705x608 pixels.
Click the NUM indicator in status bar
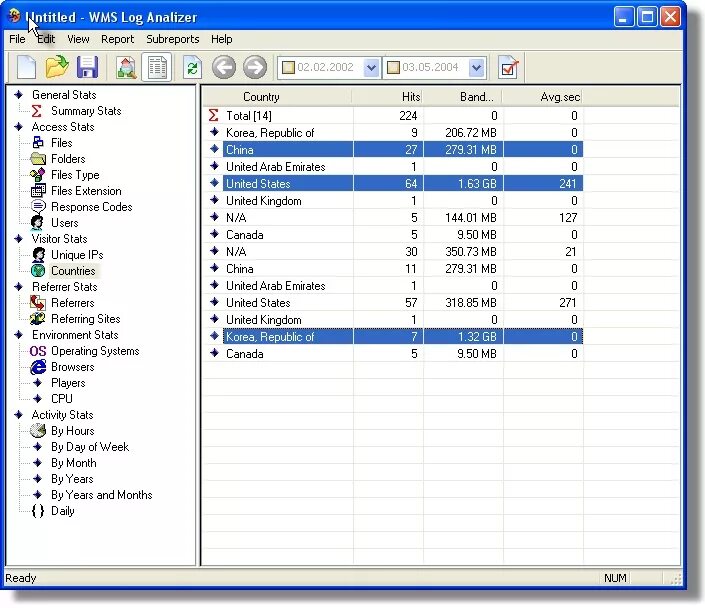click(x=615, y=578)
